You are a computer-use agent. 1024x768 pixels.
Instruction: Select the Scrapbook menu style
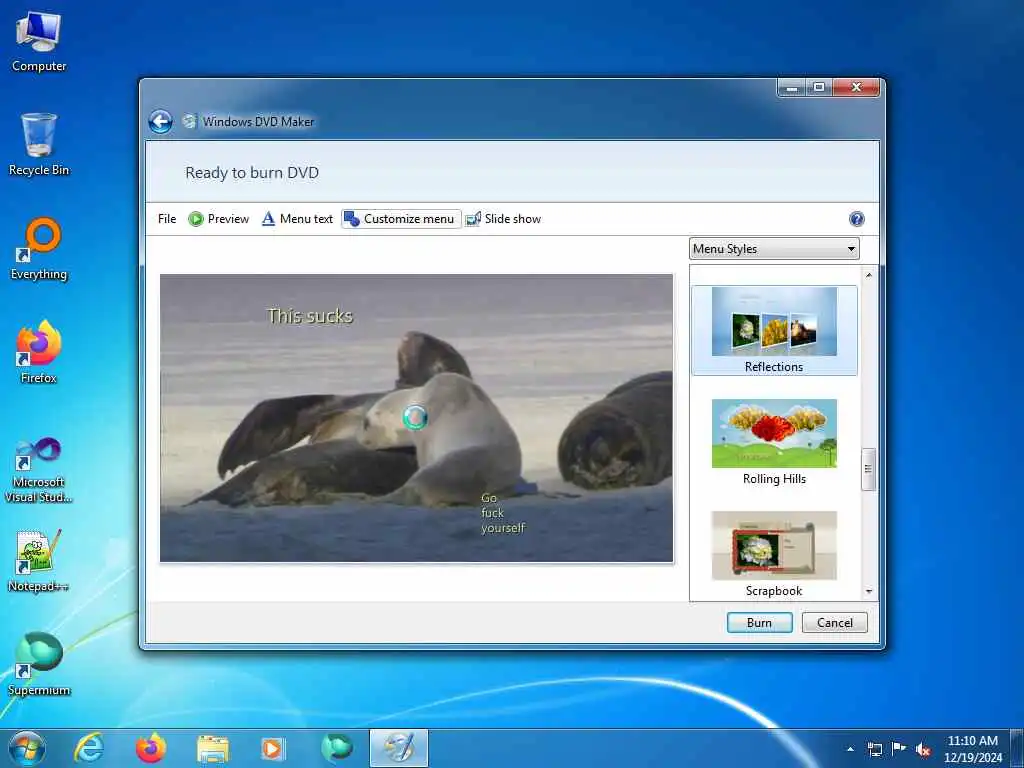click(774, 554)
